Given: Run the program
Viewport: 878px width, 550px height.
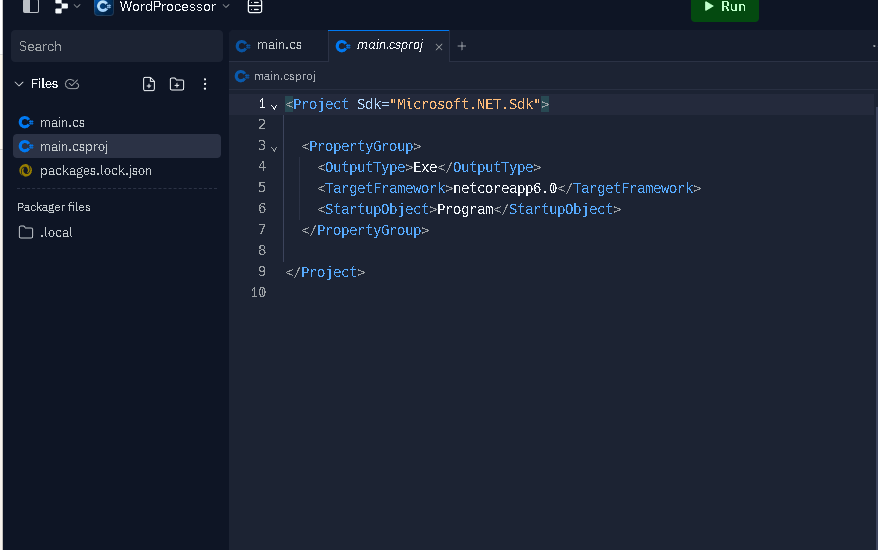Looking at the screenshot, I should 725,7.
